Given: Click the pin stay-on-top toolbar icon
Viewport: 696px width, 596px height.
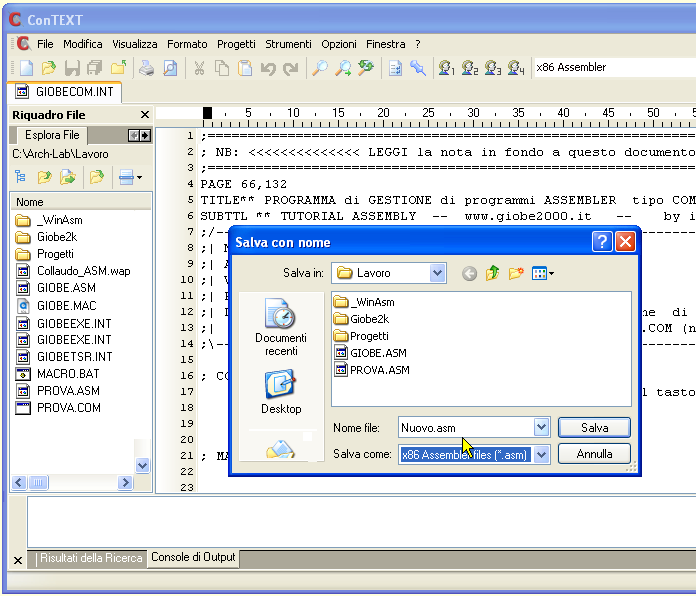Looking at the screenshot, I should click(x=418, y=68).
